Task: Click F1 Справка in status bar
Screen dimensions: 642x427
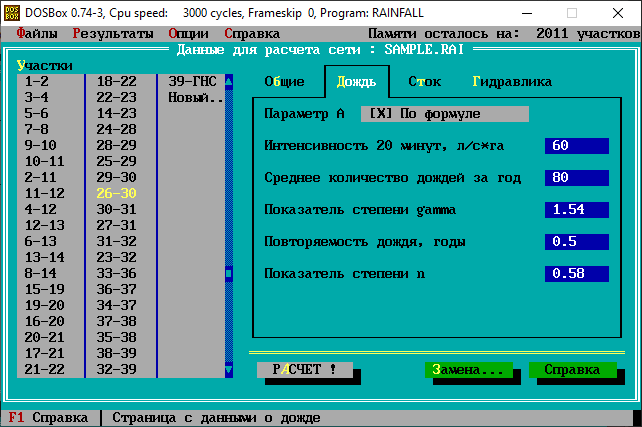Action: point(48,417)
